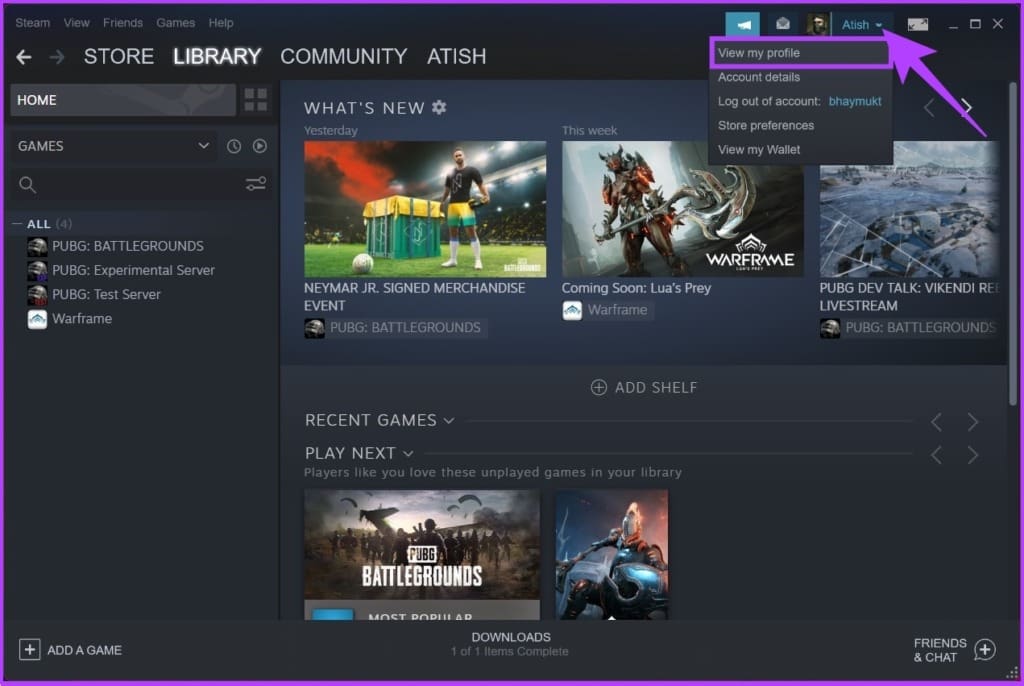Log out of account bhaymukt

coord(801,101)
